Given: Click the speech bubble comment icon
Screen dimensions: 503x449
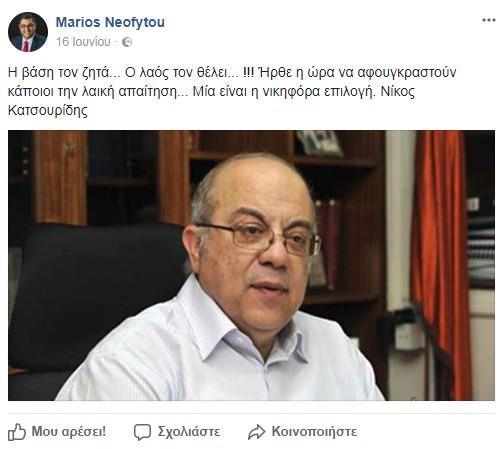Looking at the screenshot, I should point(142,432).
